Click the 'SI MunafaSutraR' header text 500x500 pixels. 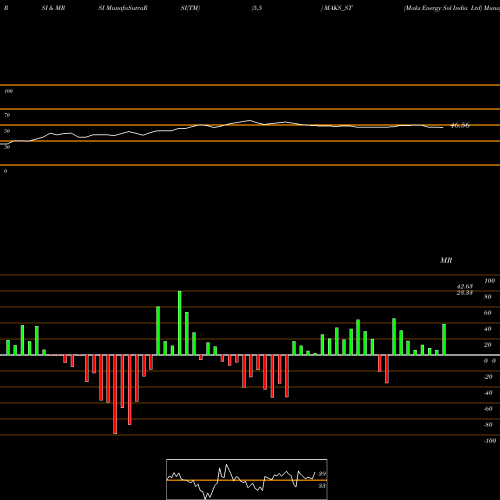(x=123, y=8)
